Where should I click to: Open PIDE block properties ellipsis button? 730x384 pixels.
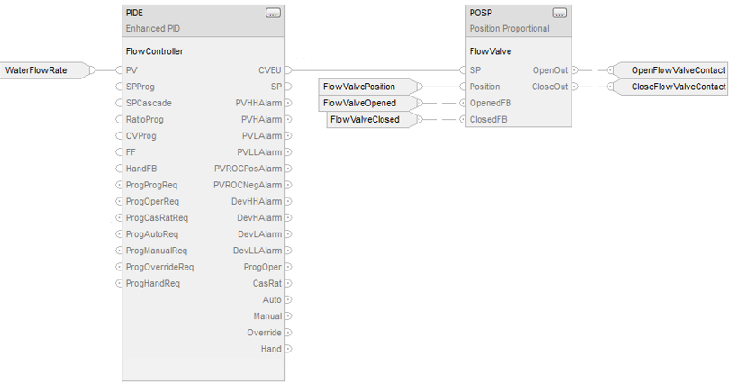tap(273, 13)
